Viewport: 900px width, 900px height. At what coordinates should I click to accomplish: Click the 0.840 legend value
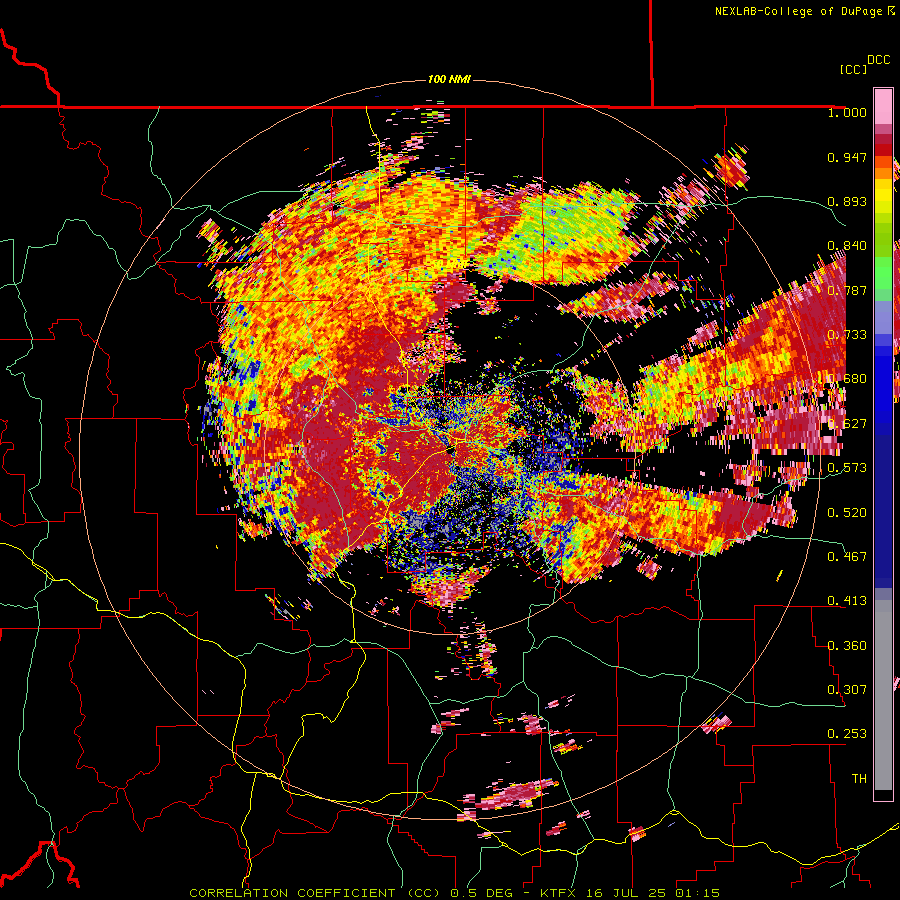pos(847,246)
